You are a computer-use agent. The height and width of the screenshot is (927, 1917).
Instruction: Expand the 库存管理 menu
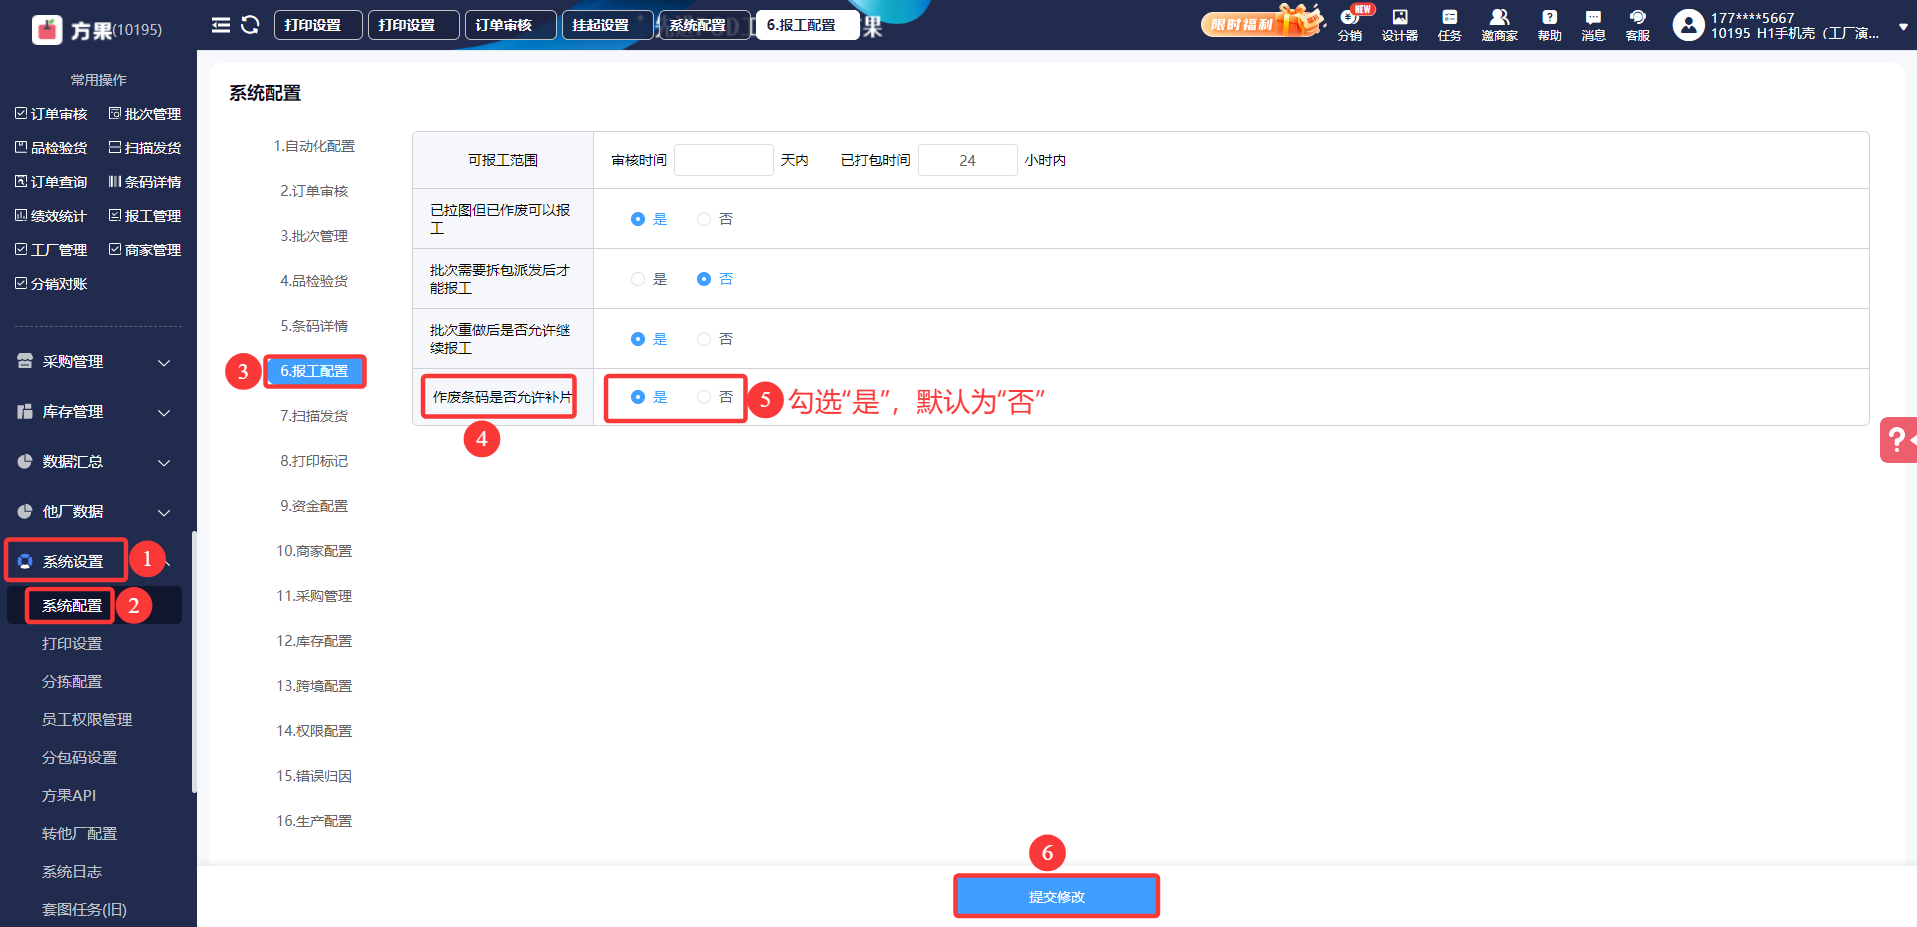pyautogui.click(x=98, y=412)
